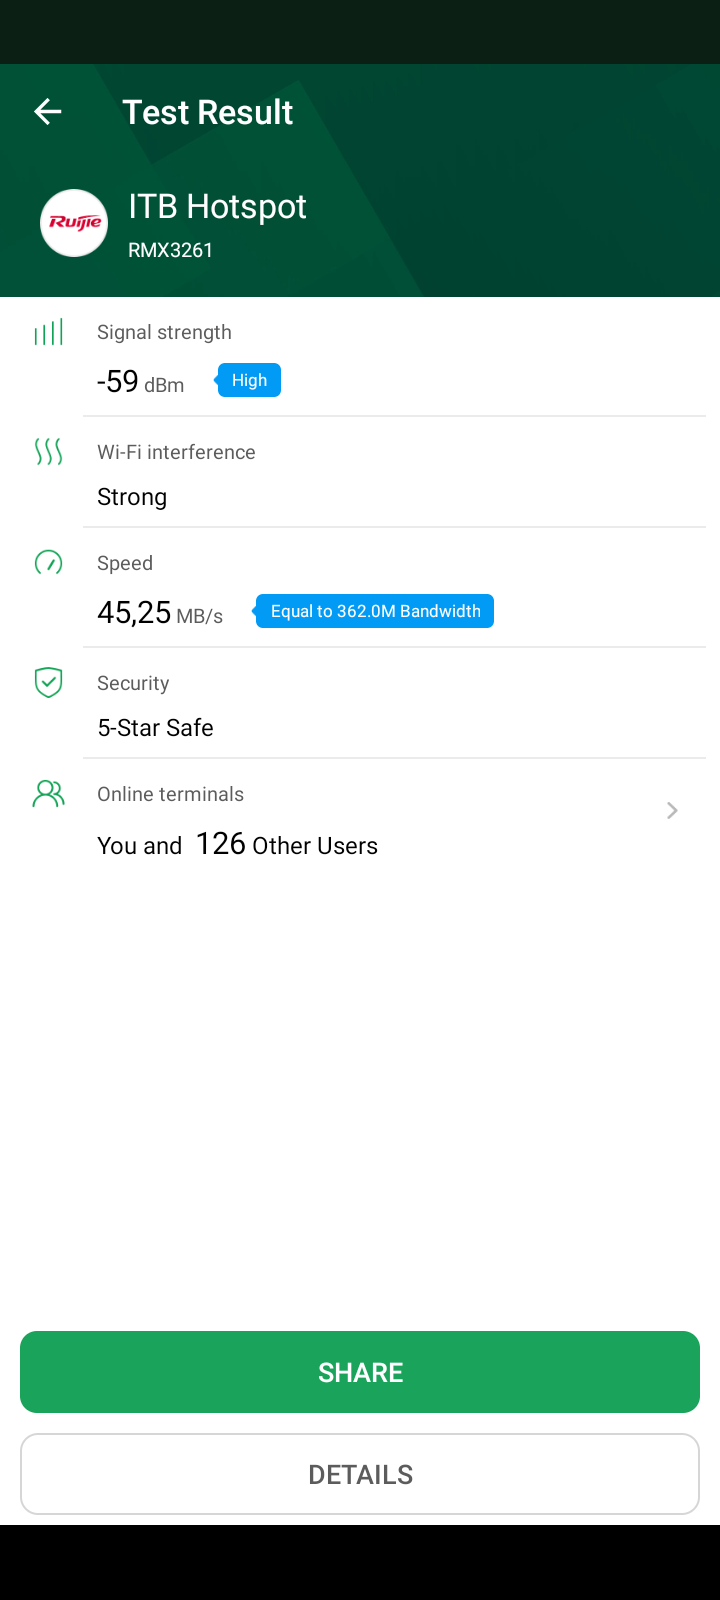Tap the signal strength bars icon
Image resolution: width=720 pixels, height=1600 pixels.
tap(48, 332)
